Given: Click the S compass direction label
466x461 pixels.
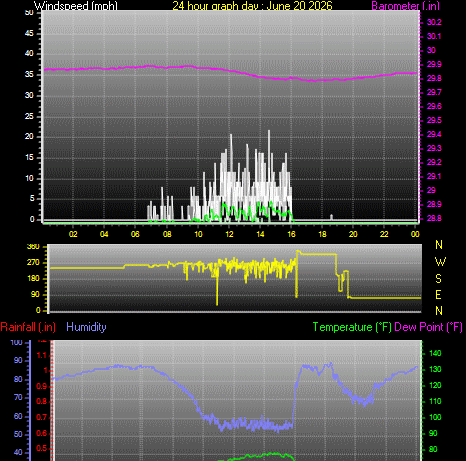Looking at the screenshot, I should coord(439,278).
